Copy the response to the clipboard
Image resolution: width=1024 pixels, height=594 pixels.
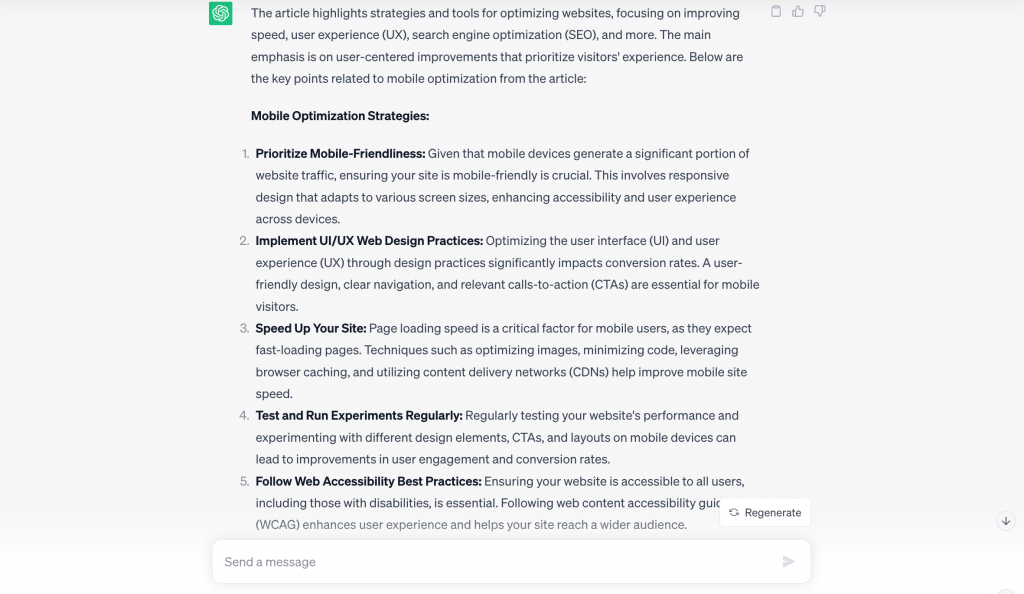776,11
